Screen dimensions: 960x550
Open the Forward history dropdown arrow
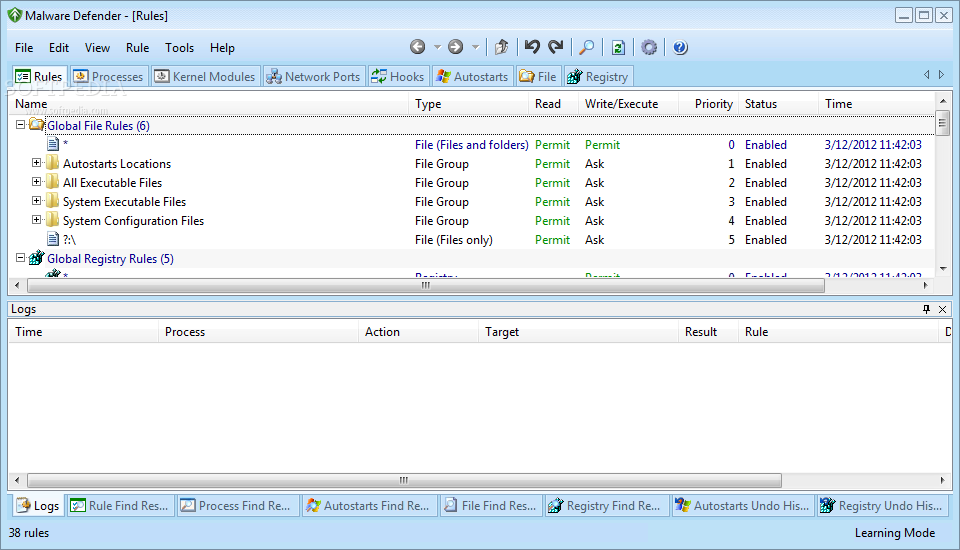coord(475,47)
